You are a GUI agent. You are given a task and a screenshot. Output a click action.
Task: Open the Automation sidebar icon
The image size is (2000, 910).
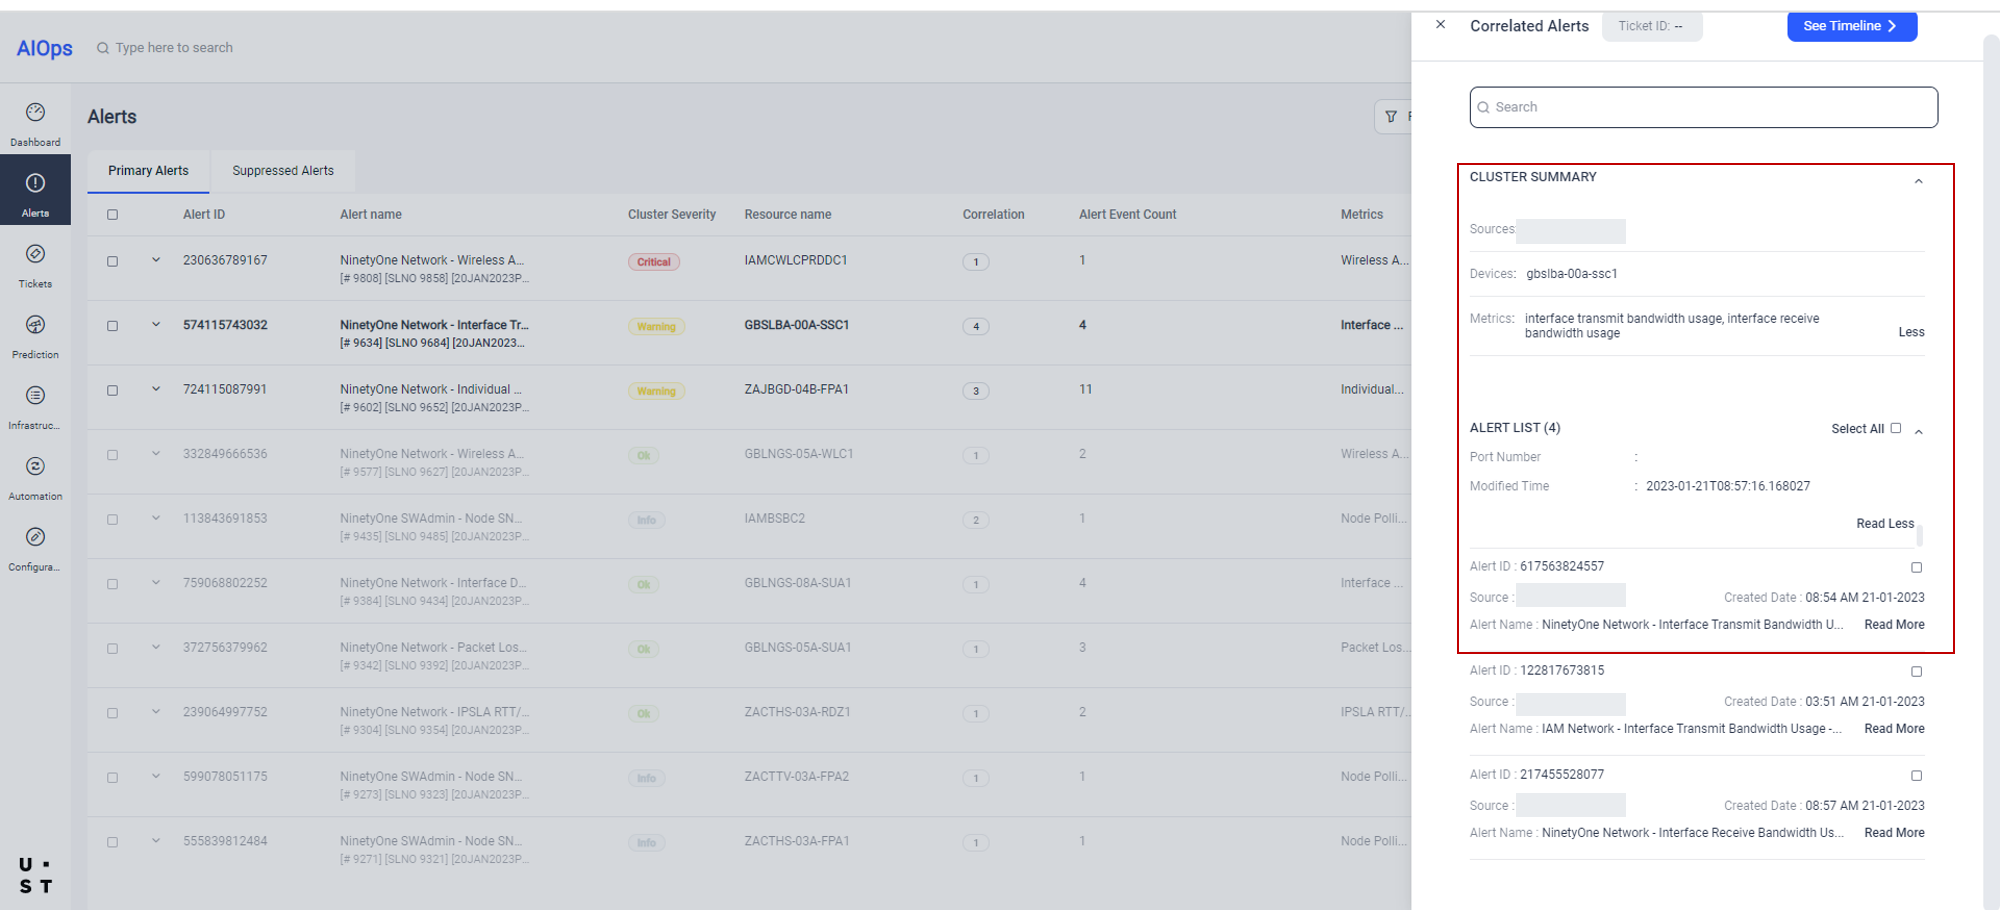point(35,468)
